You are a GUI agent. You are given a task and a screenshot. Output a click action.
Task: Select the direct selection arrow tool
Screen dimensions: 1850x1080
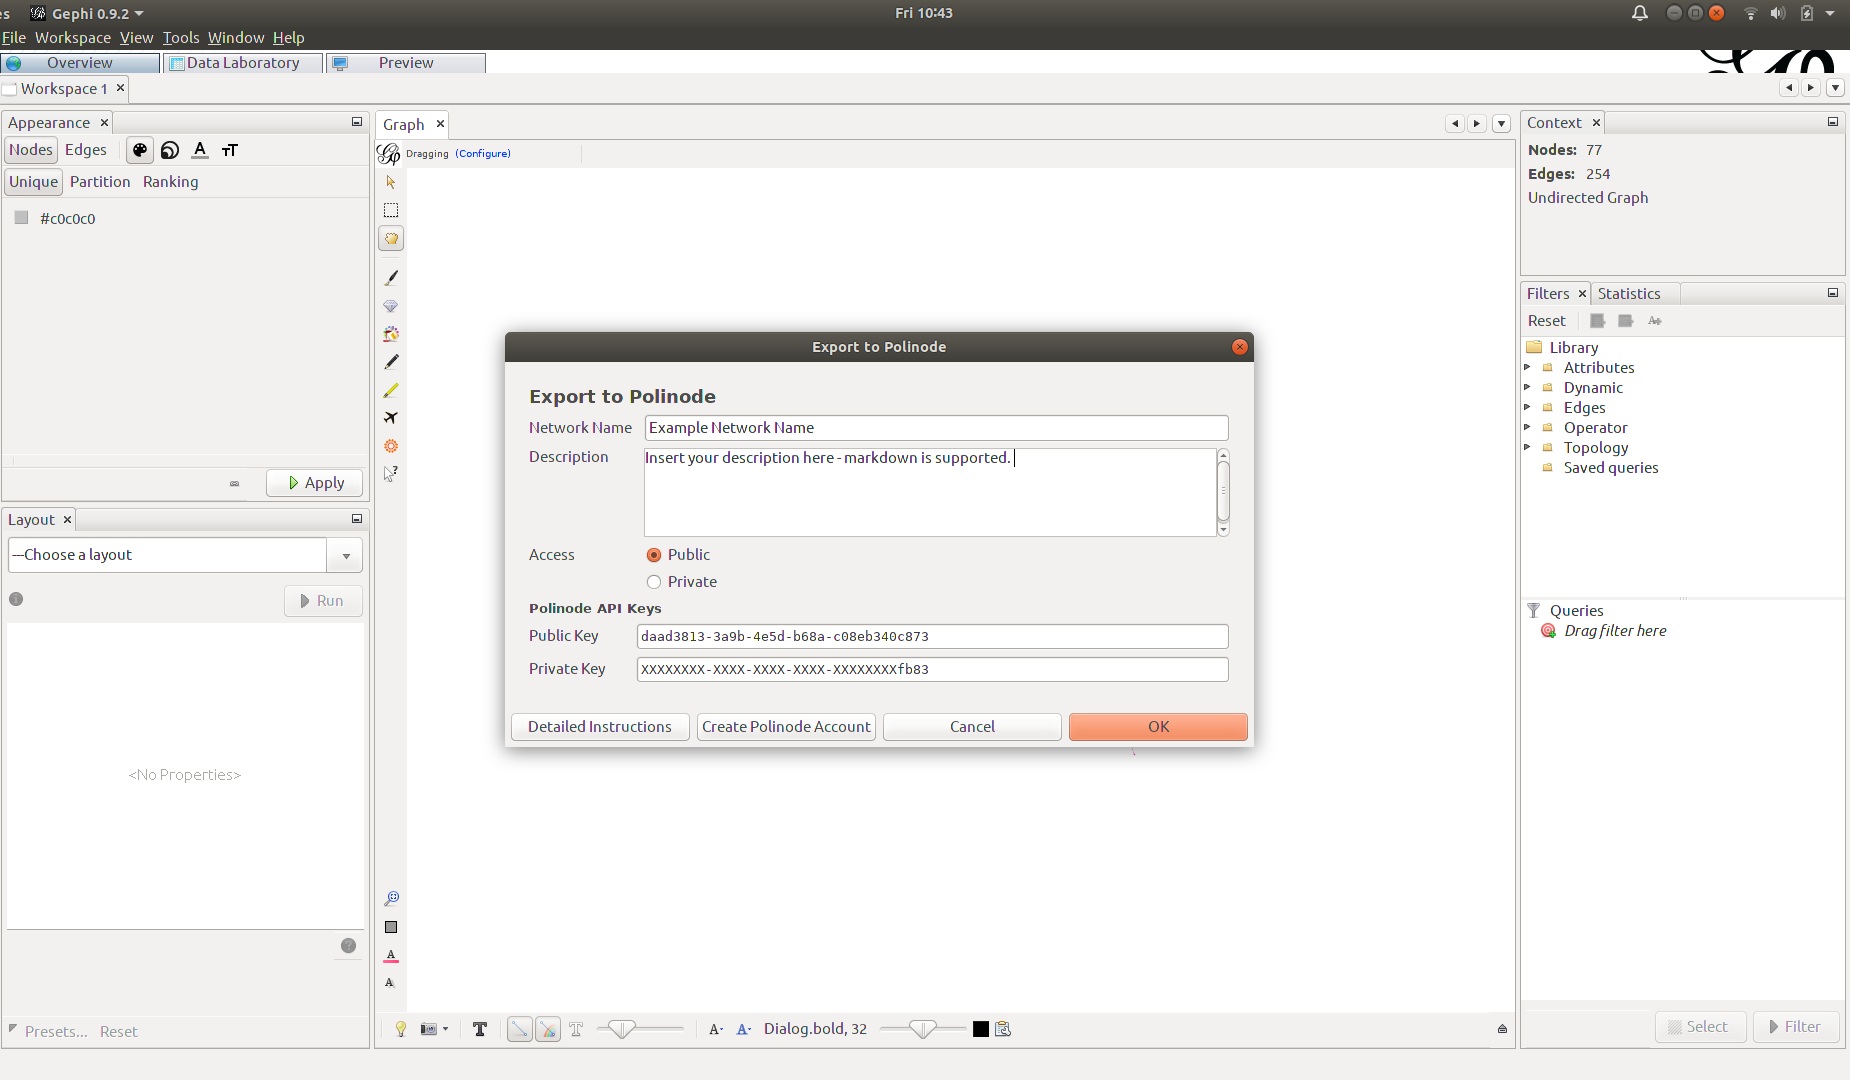pyautogui.click(x=391, y=182)
